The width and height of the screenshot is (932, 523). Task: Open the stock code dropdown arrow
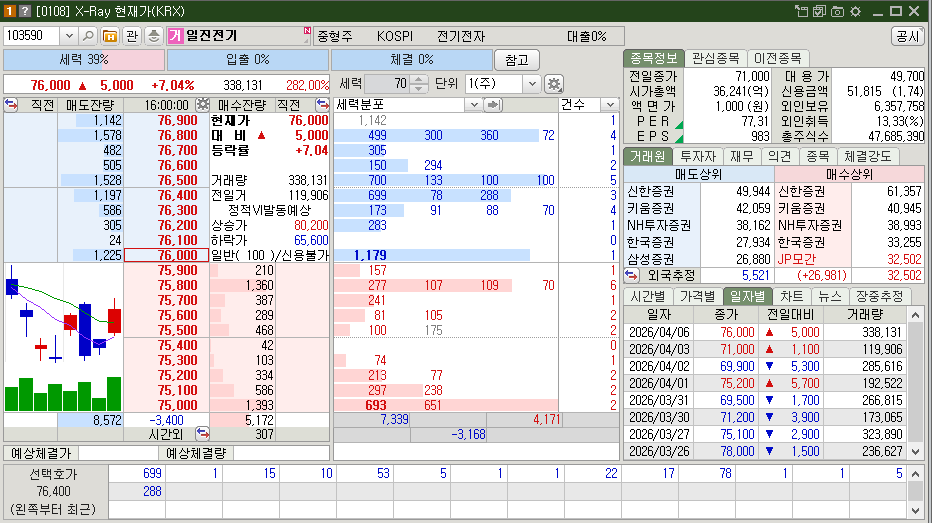click(x=69, y=36)
